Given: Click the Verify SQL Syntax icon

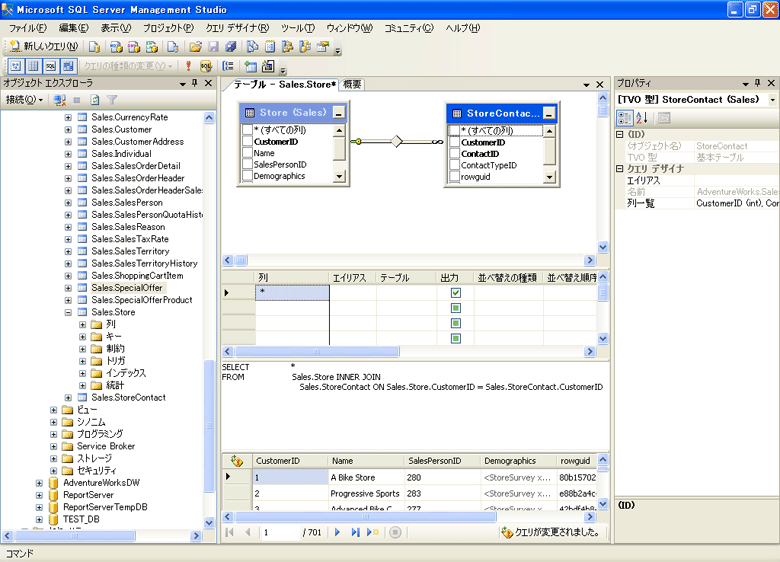Looking at the screenshot, I should [206, 66].
